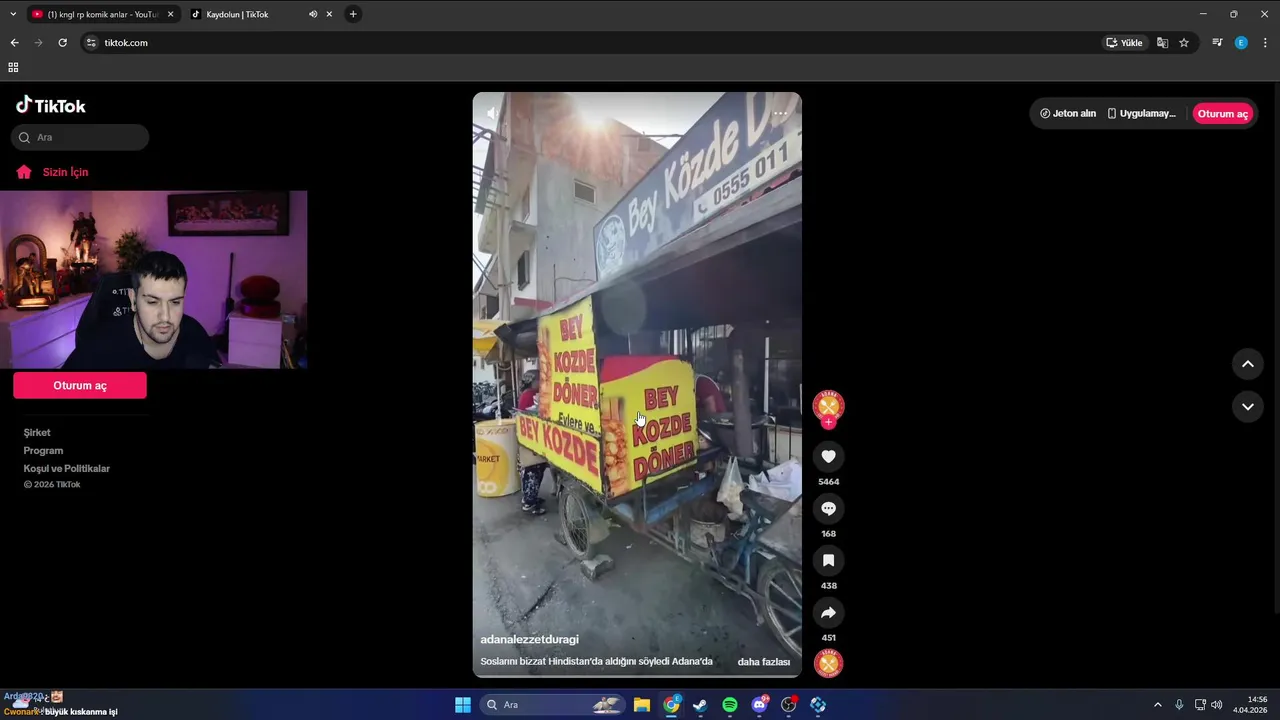Open File Explorer from taskbar
1280x720 pixels.
642,705
